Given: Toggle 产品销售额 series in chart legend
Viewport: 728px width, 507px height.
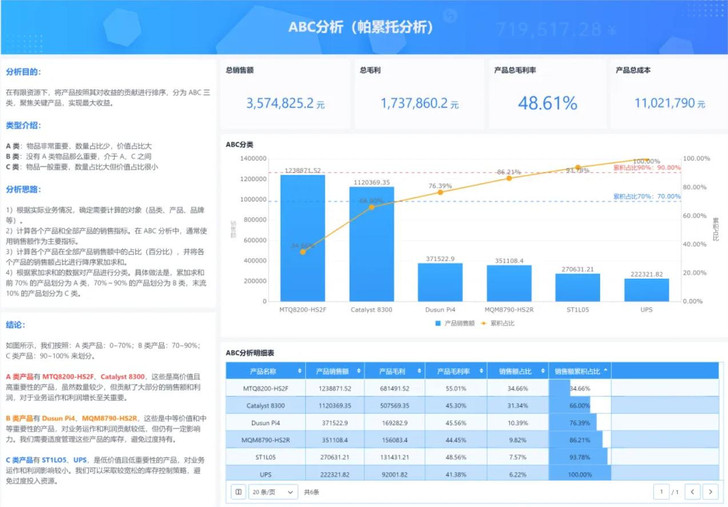Looking at the screenshot, I should (455, 323).
